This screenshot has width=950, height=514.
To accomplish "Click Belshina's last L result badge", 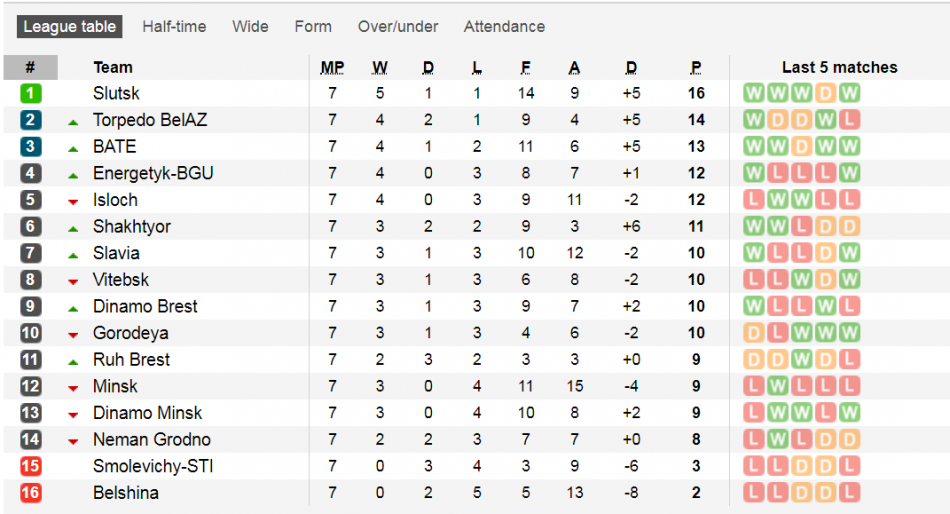I will 850,493.
